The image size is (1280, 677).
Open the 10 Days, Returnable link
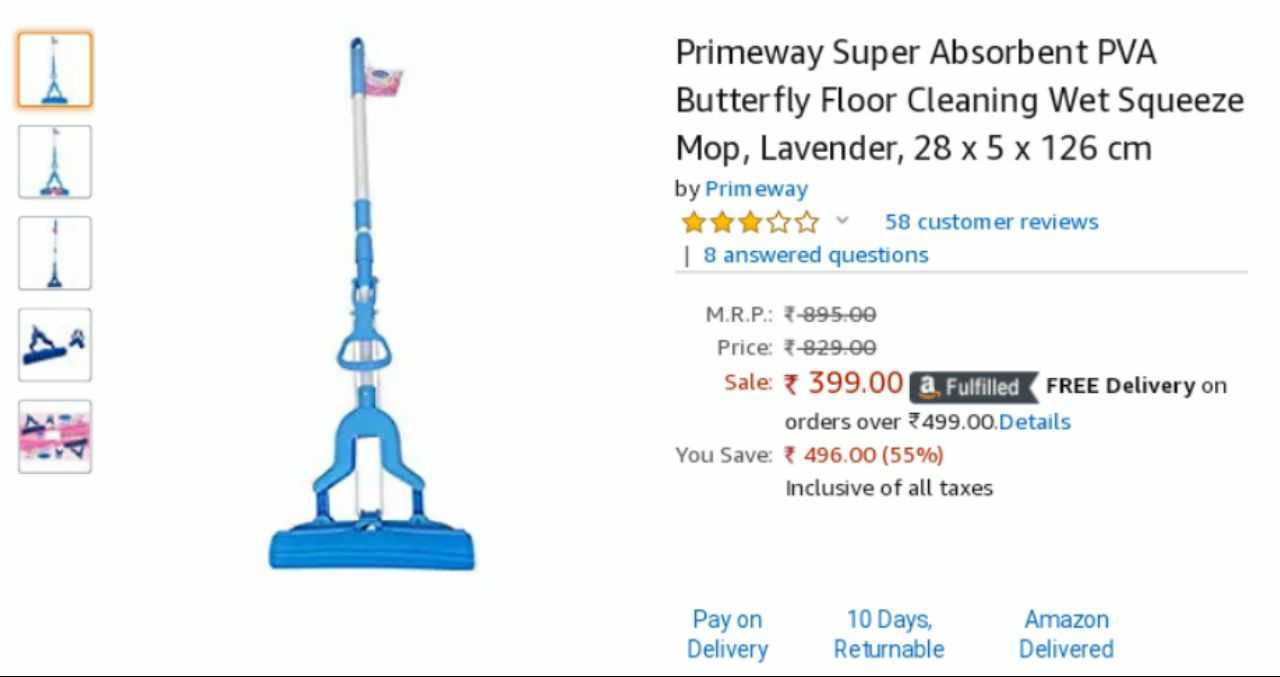coord(889,634)
